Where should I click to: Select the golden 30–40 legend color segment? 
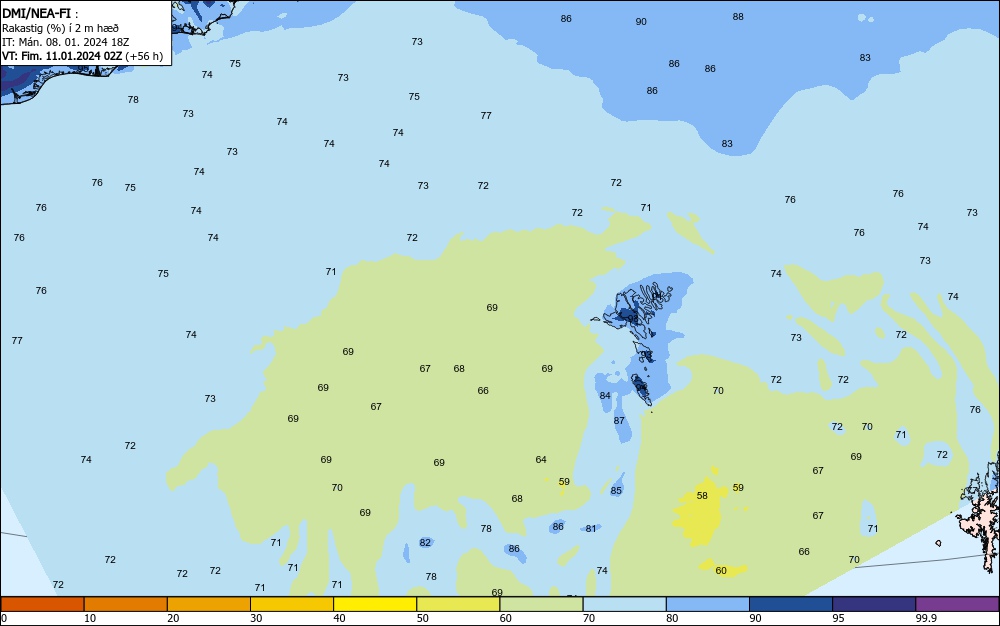tap(292, 604)
